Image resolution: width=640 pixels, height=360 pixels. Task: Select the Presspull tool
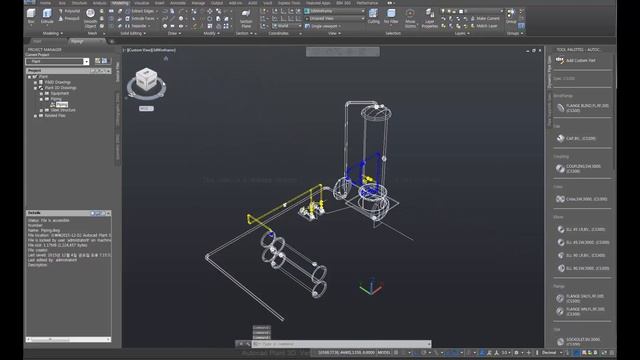69,18
